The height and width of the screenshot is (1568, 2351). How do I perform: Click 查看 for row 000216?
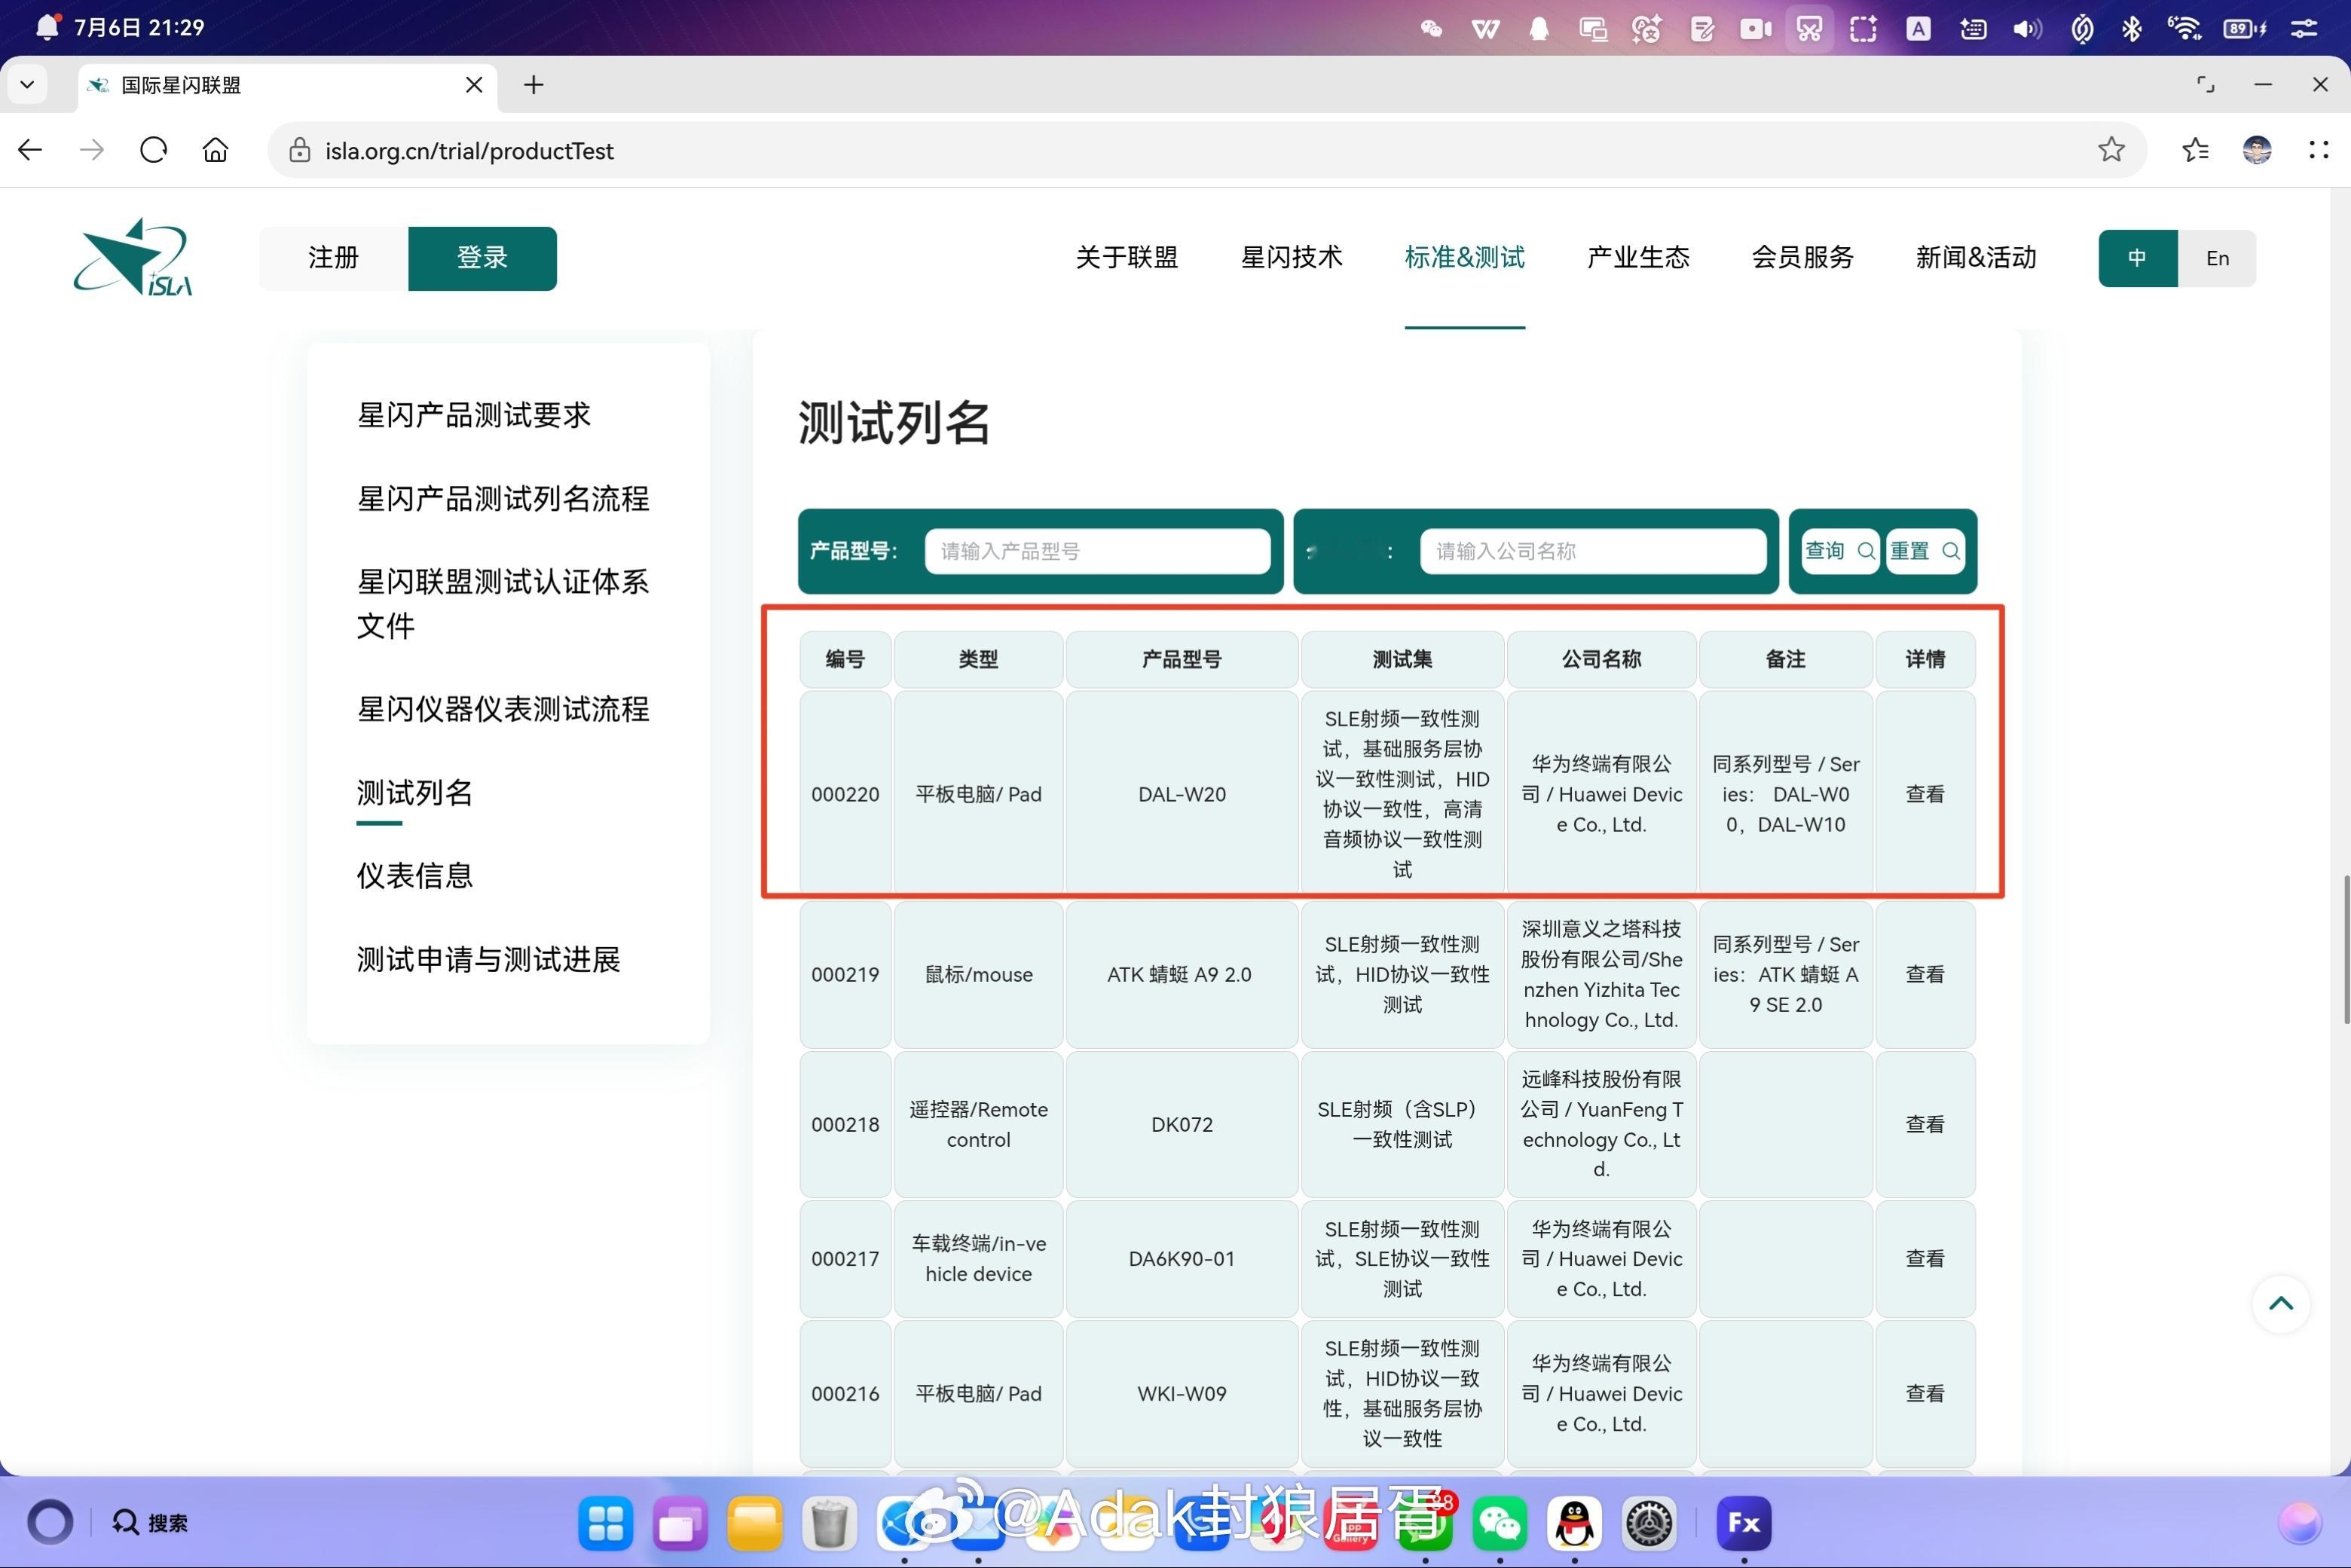[1924, 1394]
